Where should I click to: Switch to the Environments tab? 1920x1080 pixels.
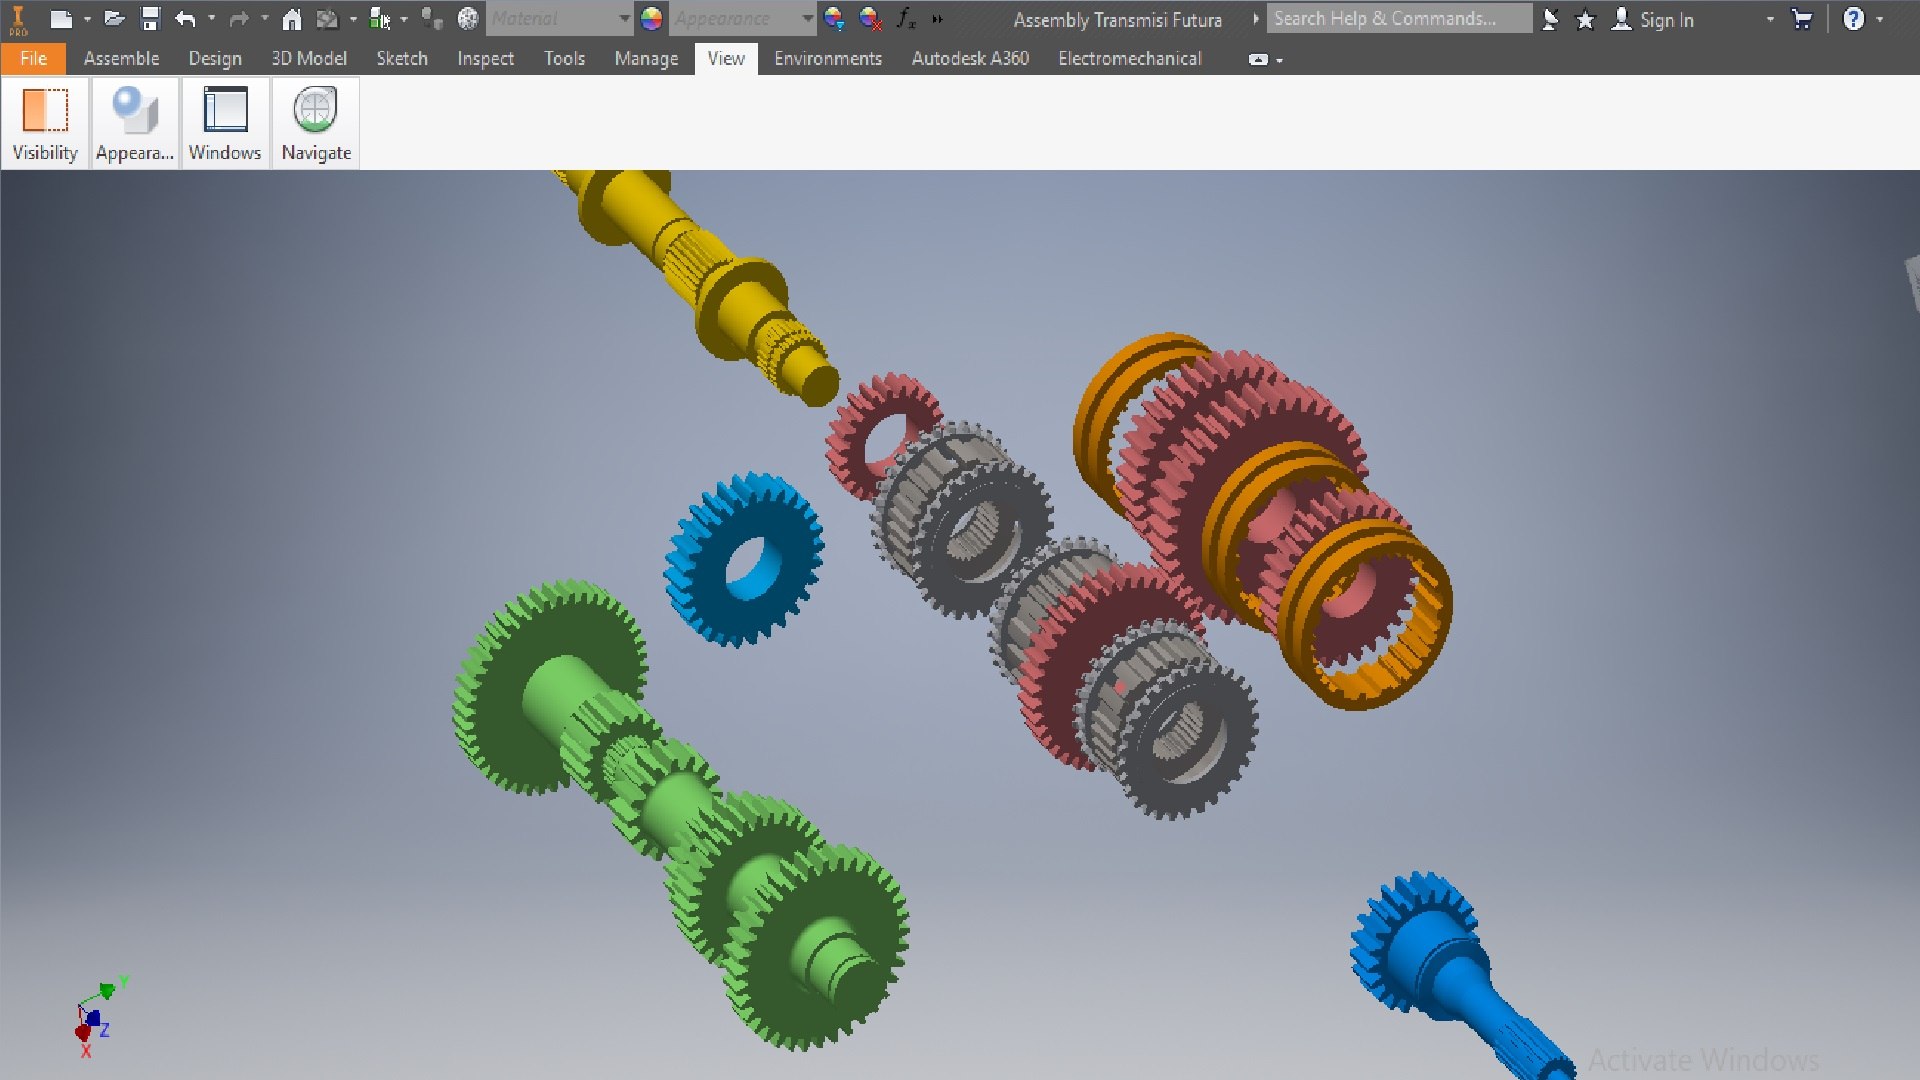point(828,59)
